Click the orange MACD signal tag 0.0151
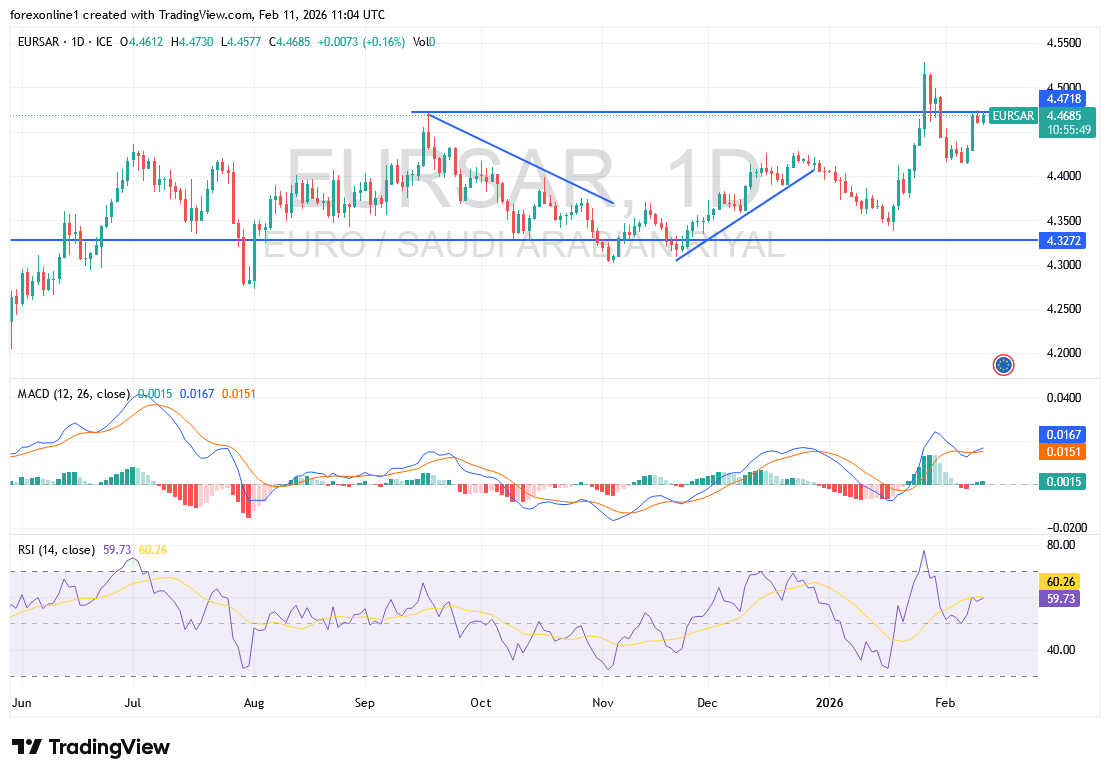 pos(1061,452)
